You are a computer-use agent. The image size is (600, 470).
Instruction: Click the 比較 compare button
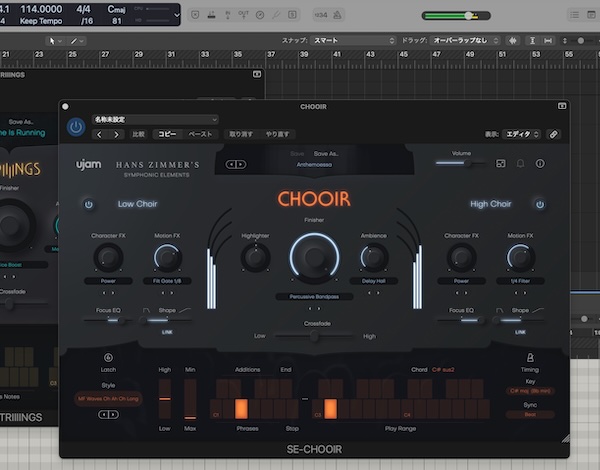coord(138,134)
